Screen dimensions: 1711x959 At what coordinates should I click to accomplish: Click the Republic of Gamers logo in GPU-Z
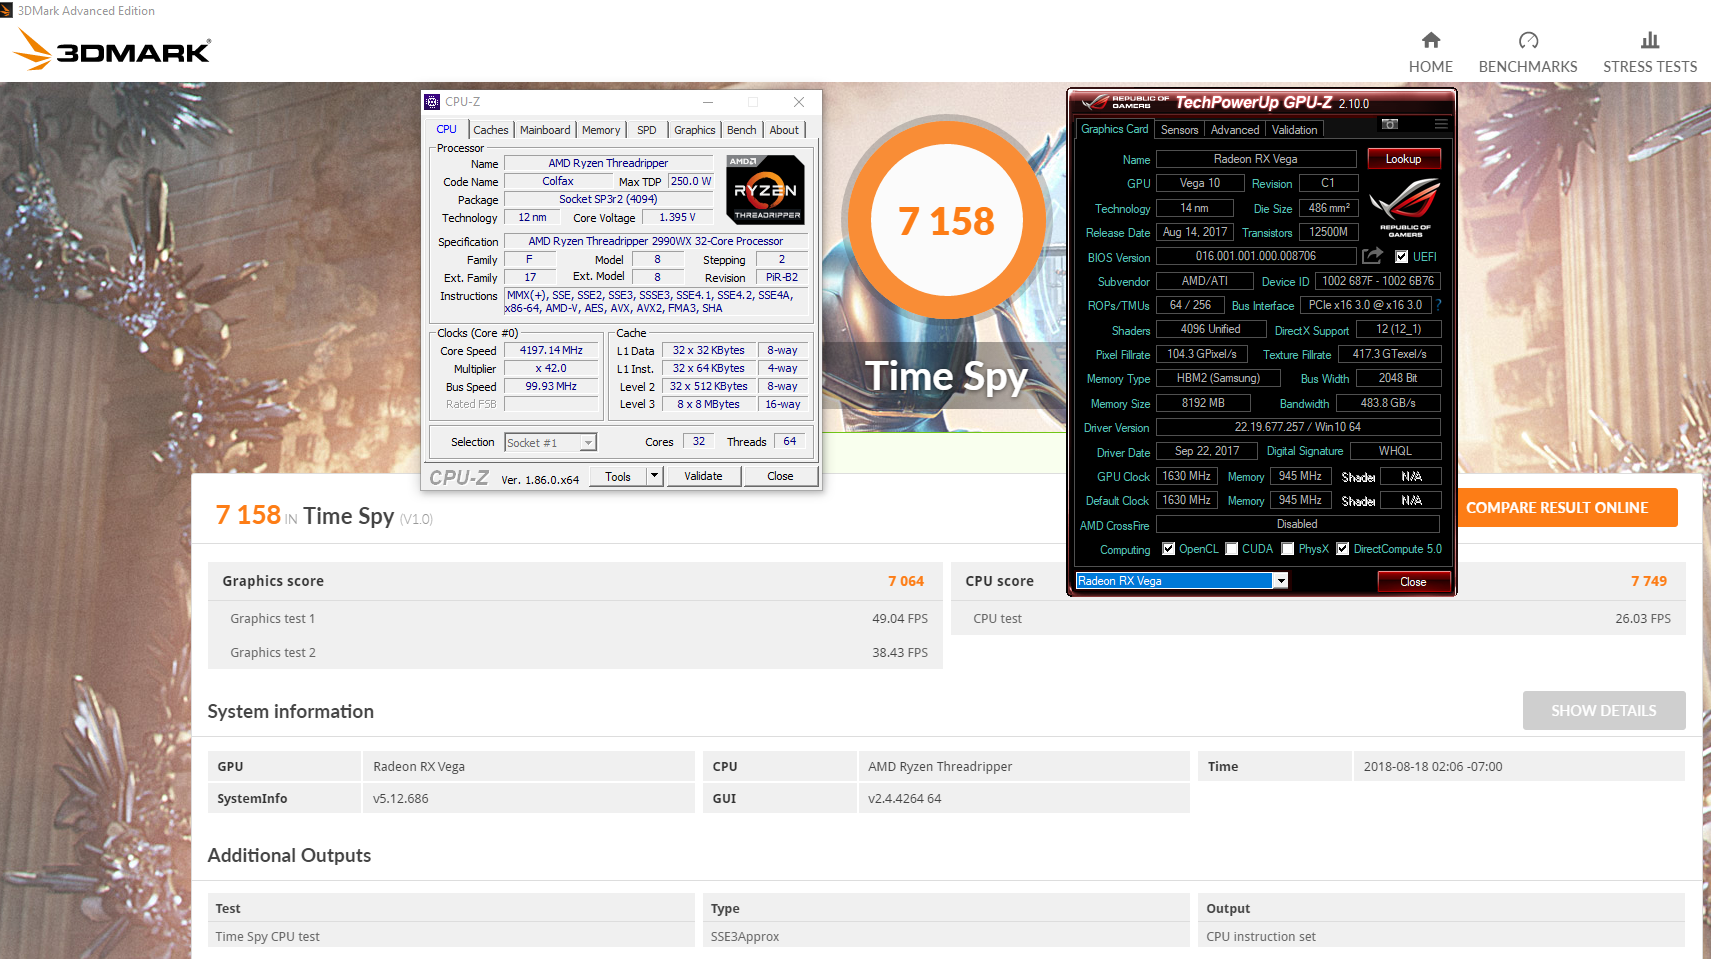1405,207
